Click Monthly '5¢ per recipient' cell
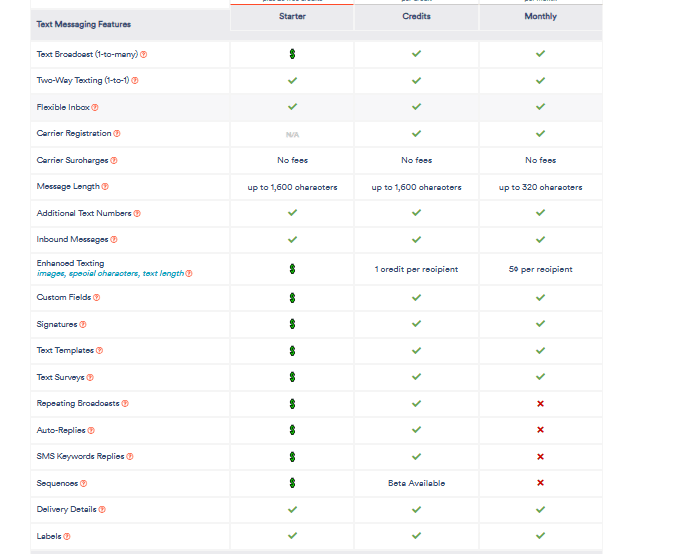 click(x=540, y=269)
